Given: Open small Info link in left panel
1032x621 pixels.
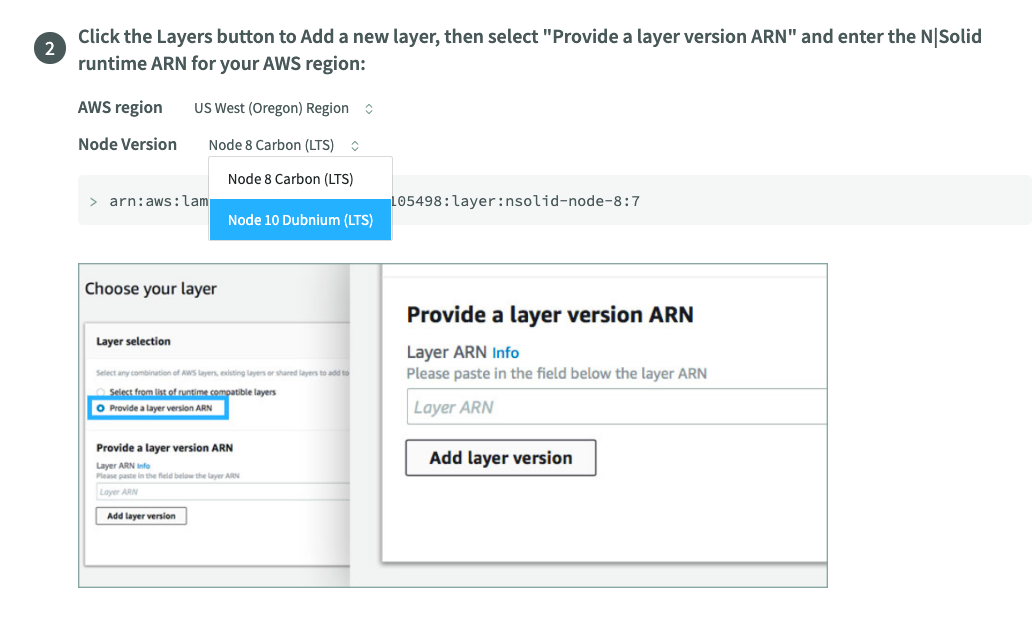Looking at the screenshot, I should [143, 466].
